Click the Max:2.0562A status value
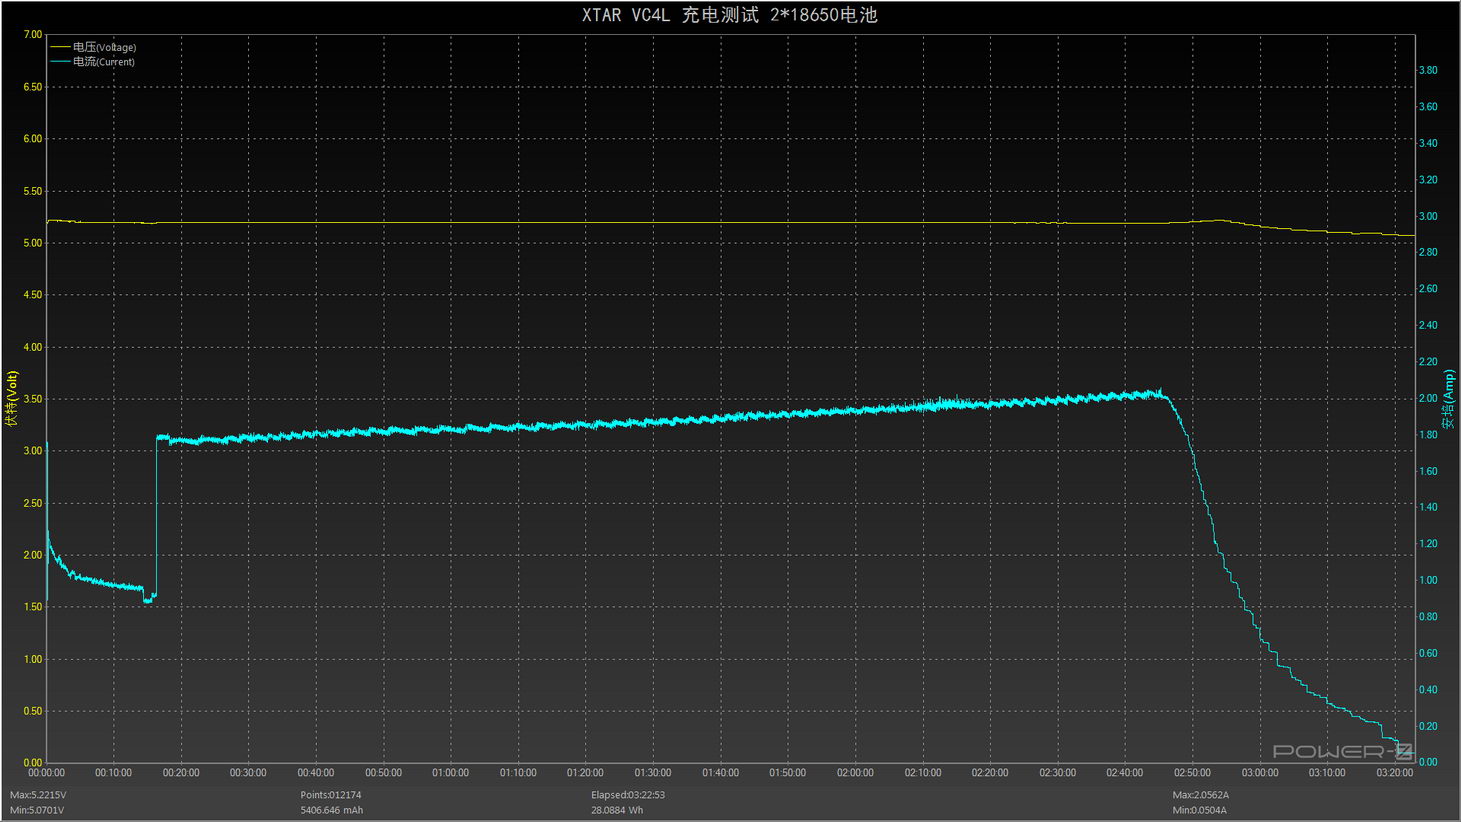Image resolution: width=1461 pixels, height=822 pixels. click(1201, 795)
